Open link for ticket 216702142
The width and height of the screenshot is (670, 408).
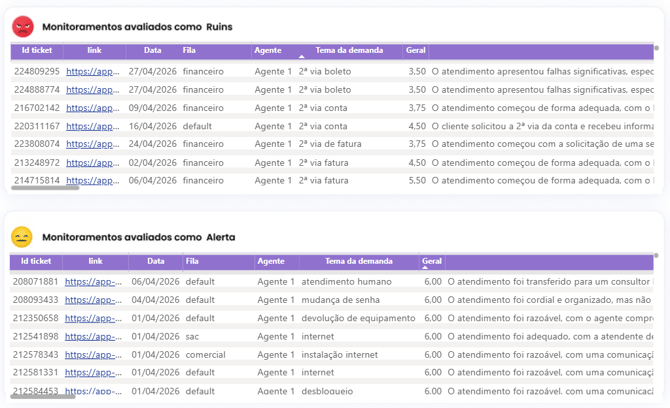(x=93, y=108)
